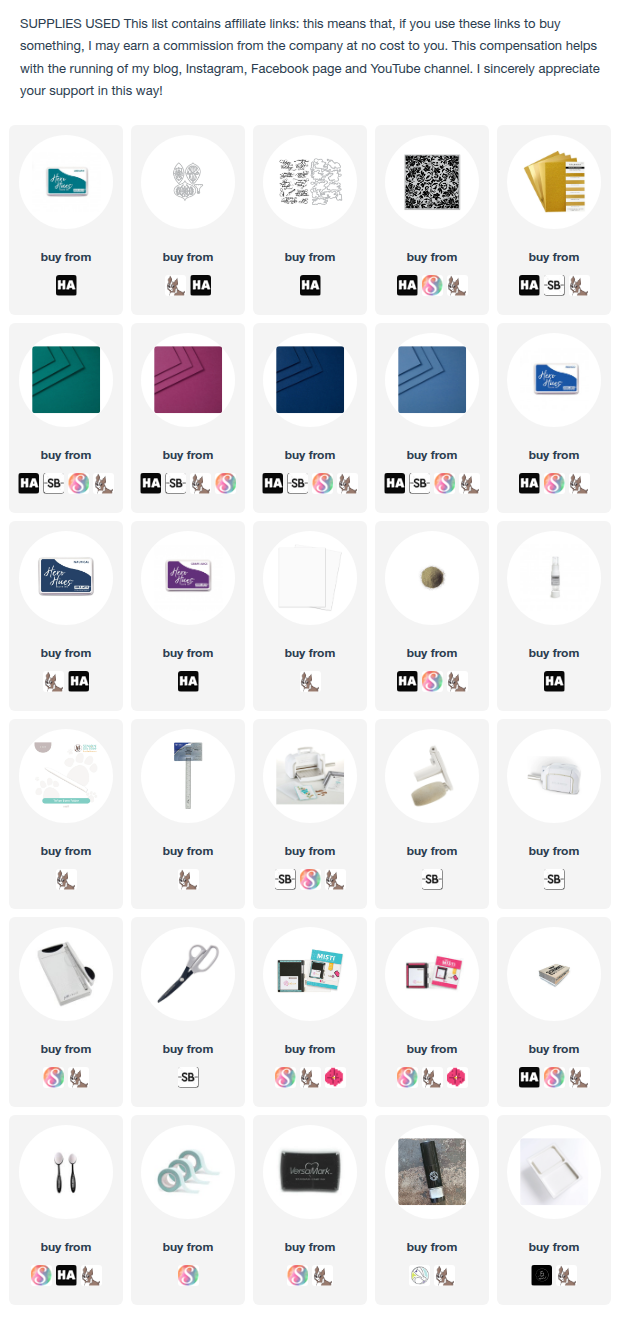Screen dimensions: 620x1325
Task: Click the HA store icon under the teal ink pad
Action: pos(66,285)
